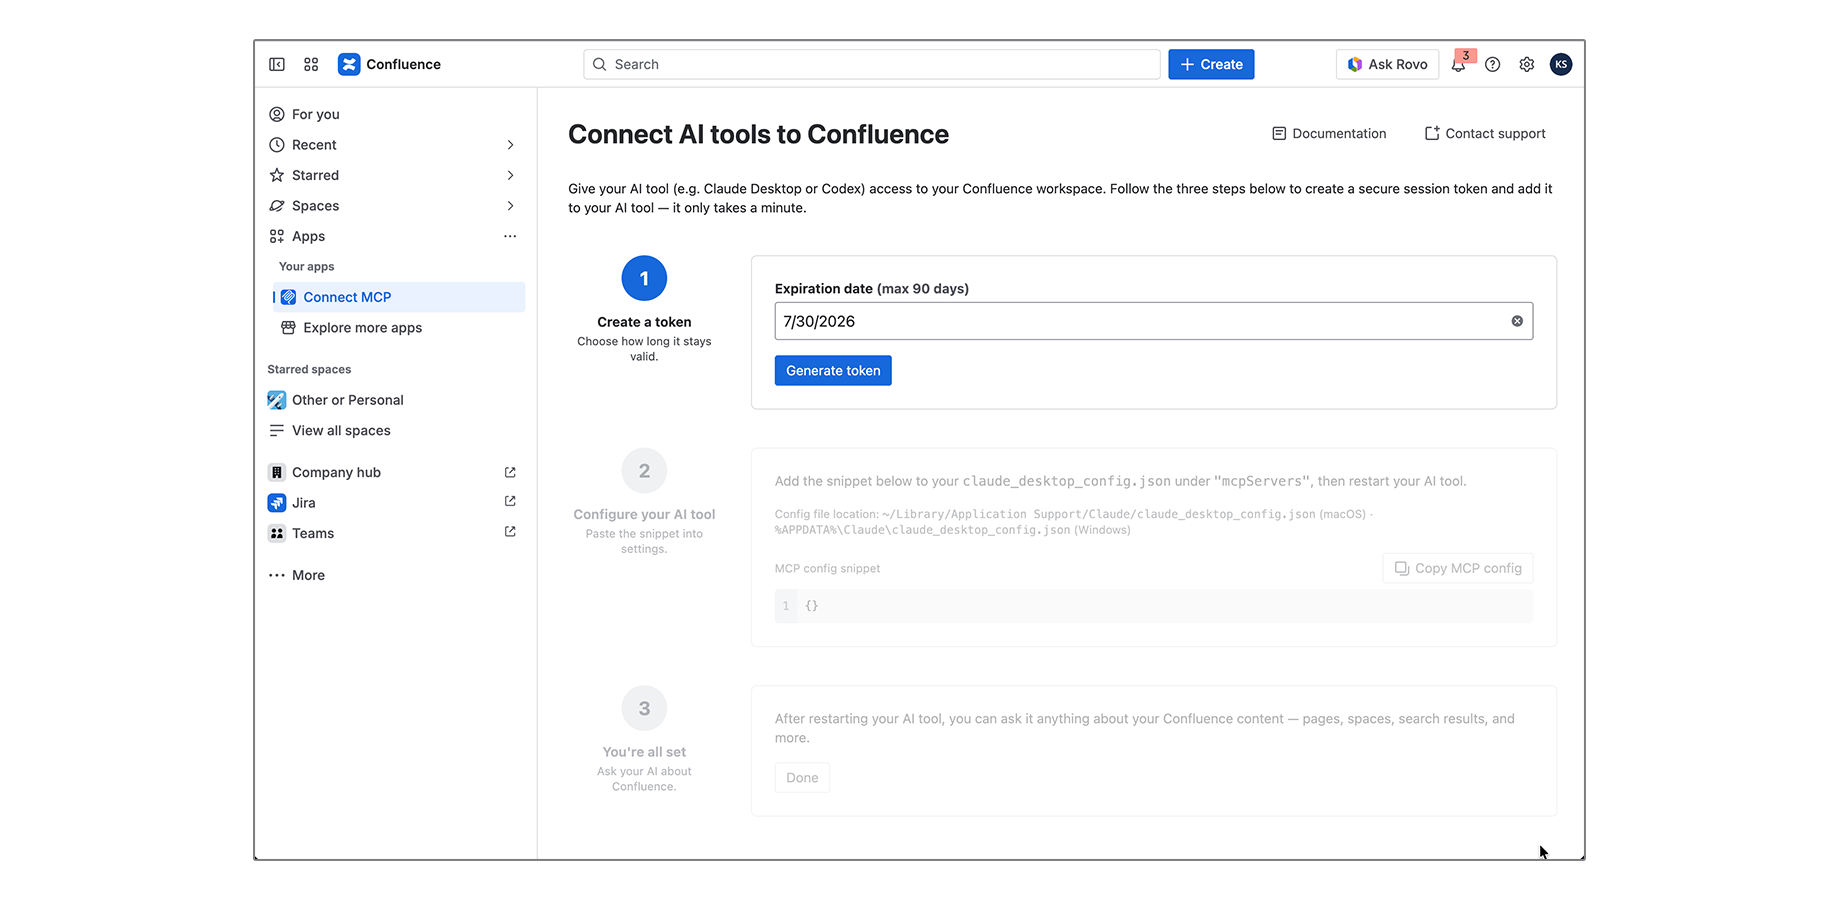Image resolution: width=1840 pixels, height=900 pixels.
Task: Click the search magnifier icon
Action: tap(599, 64)
